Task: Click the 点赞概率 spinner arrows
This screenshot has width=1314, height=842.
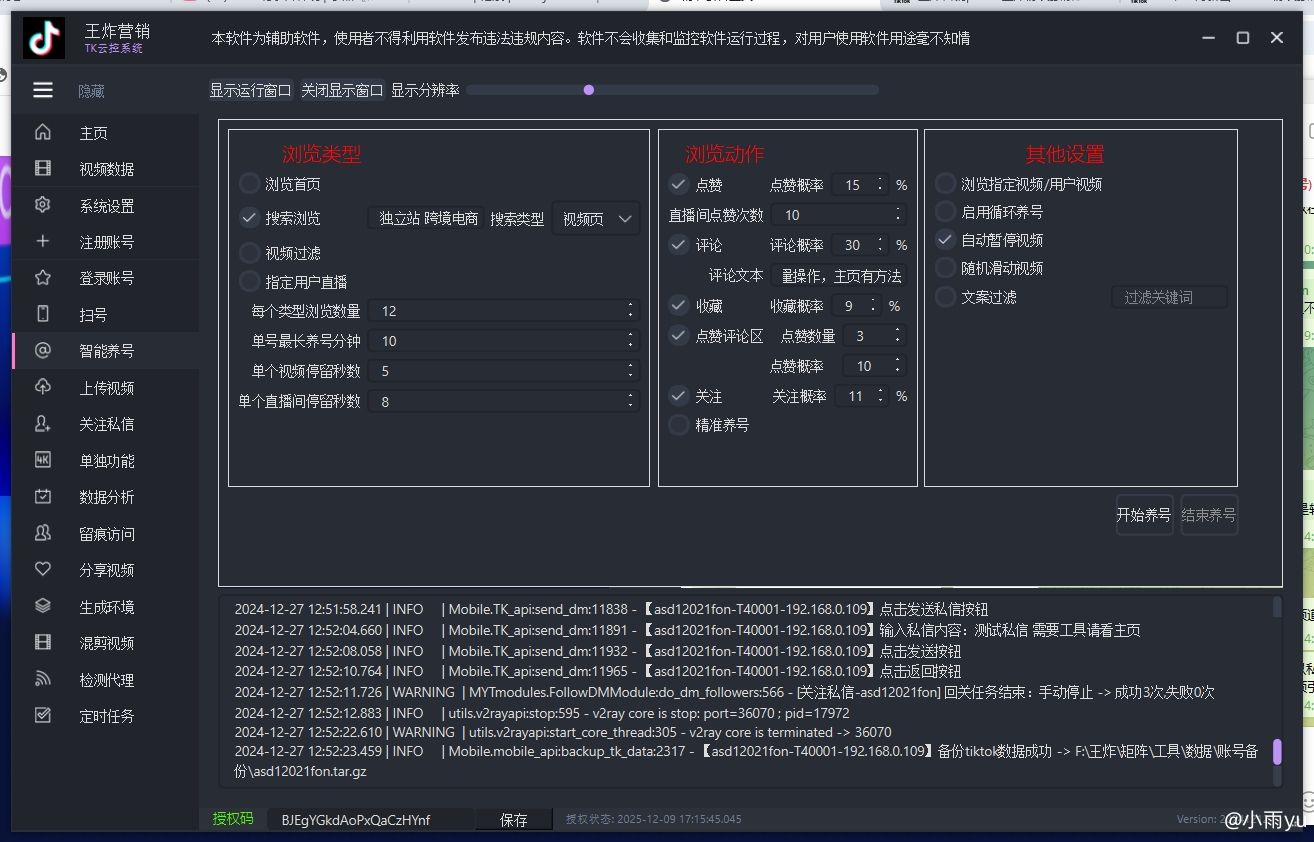Action: point(880,185)
